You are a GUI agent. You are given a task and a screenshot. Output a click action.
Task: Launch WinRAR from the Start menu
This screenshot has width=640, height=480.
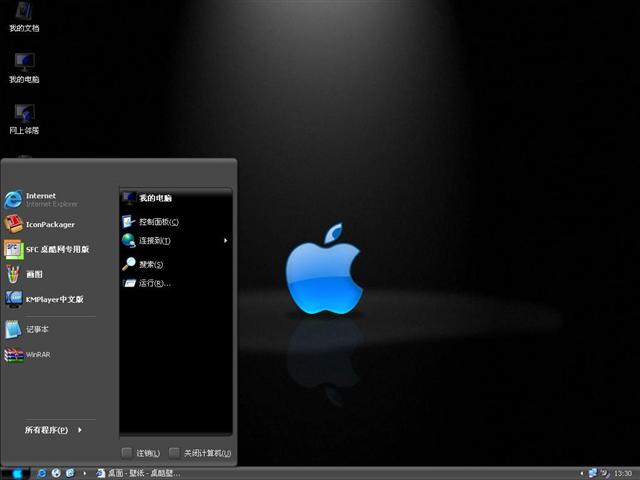[27, 355]
